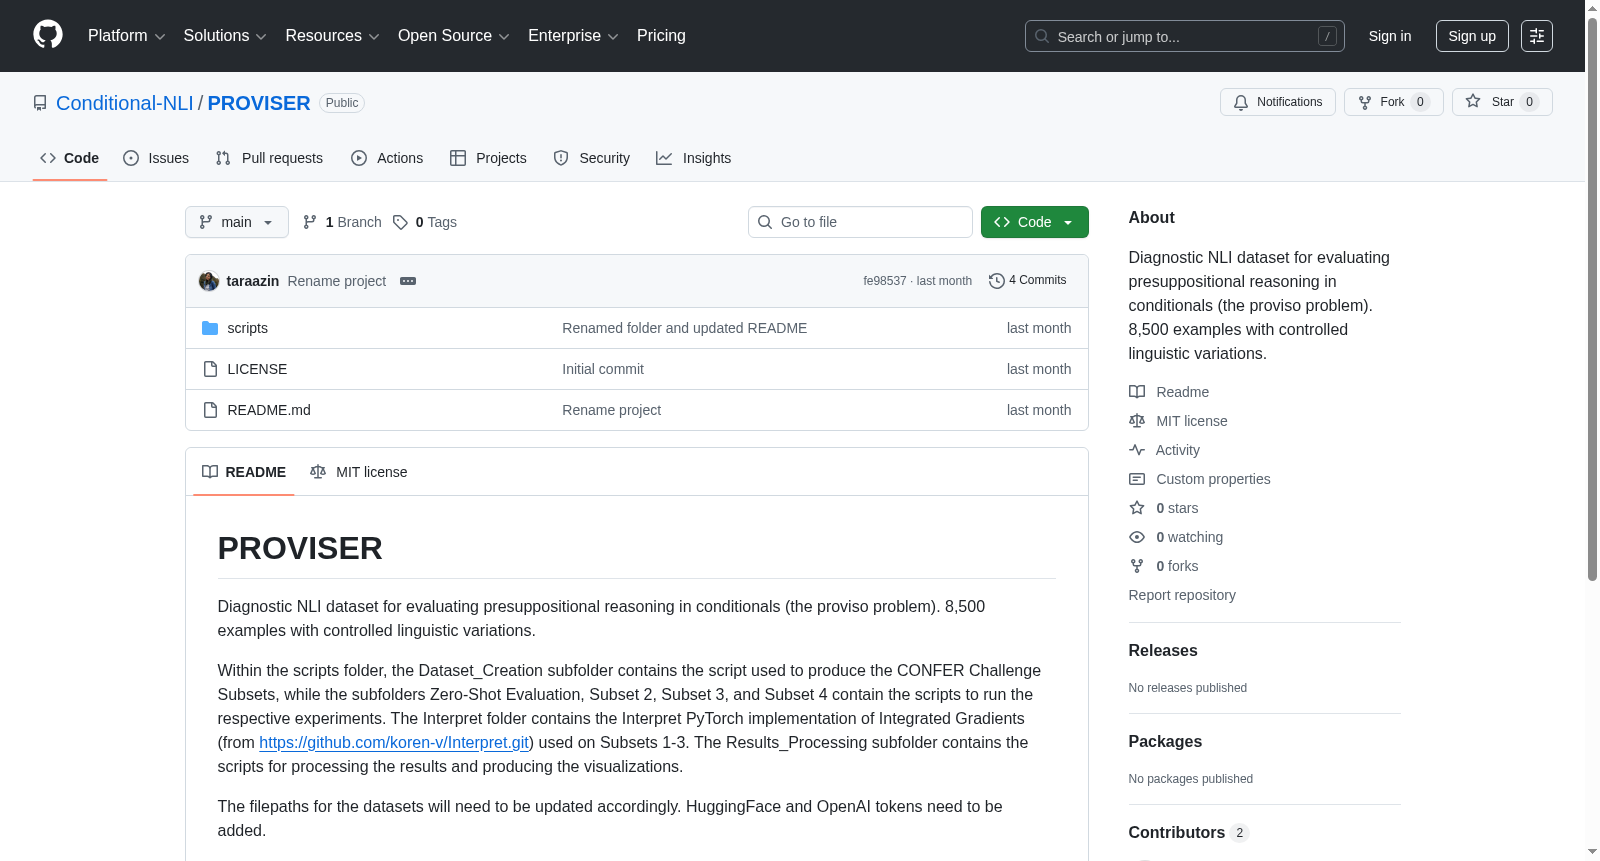Viewport: 1600px width, 861px height.
Task: Click the Fork icon button
Action: 1365,102
